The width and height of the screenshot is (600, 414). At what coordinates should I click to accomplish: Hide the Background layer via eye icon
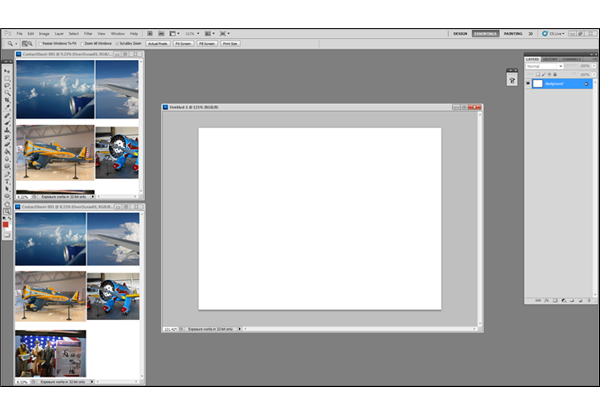[528, 83]
